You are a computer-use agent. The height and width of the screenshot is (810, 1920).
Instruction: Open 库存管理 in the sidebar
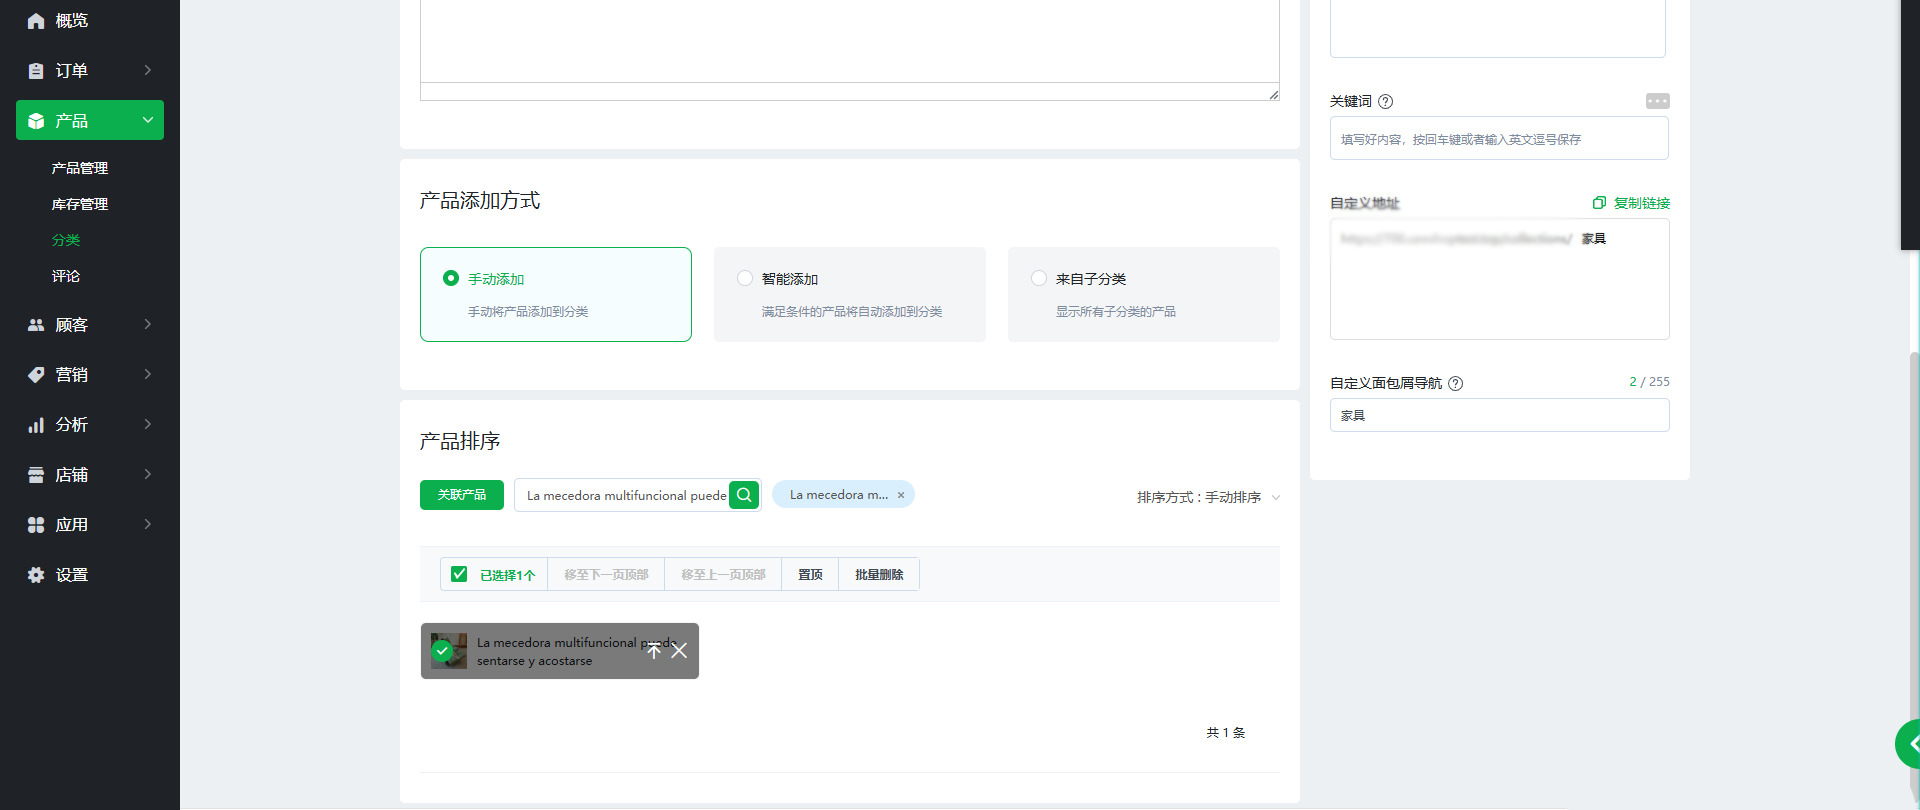point(80,204)
